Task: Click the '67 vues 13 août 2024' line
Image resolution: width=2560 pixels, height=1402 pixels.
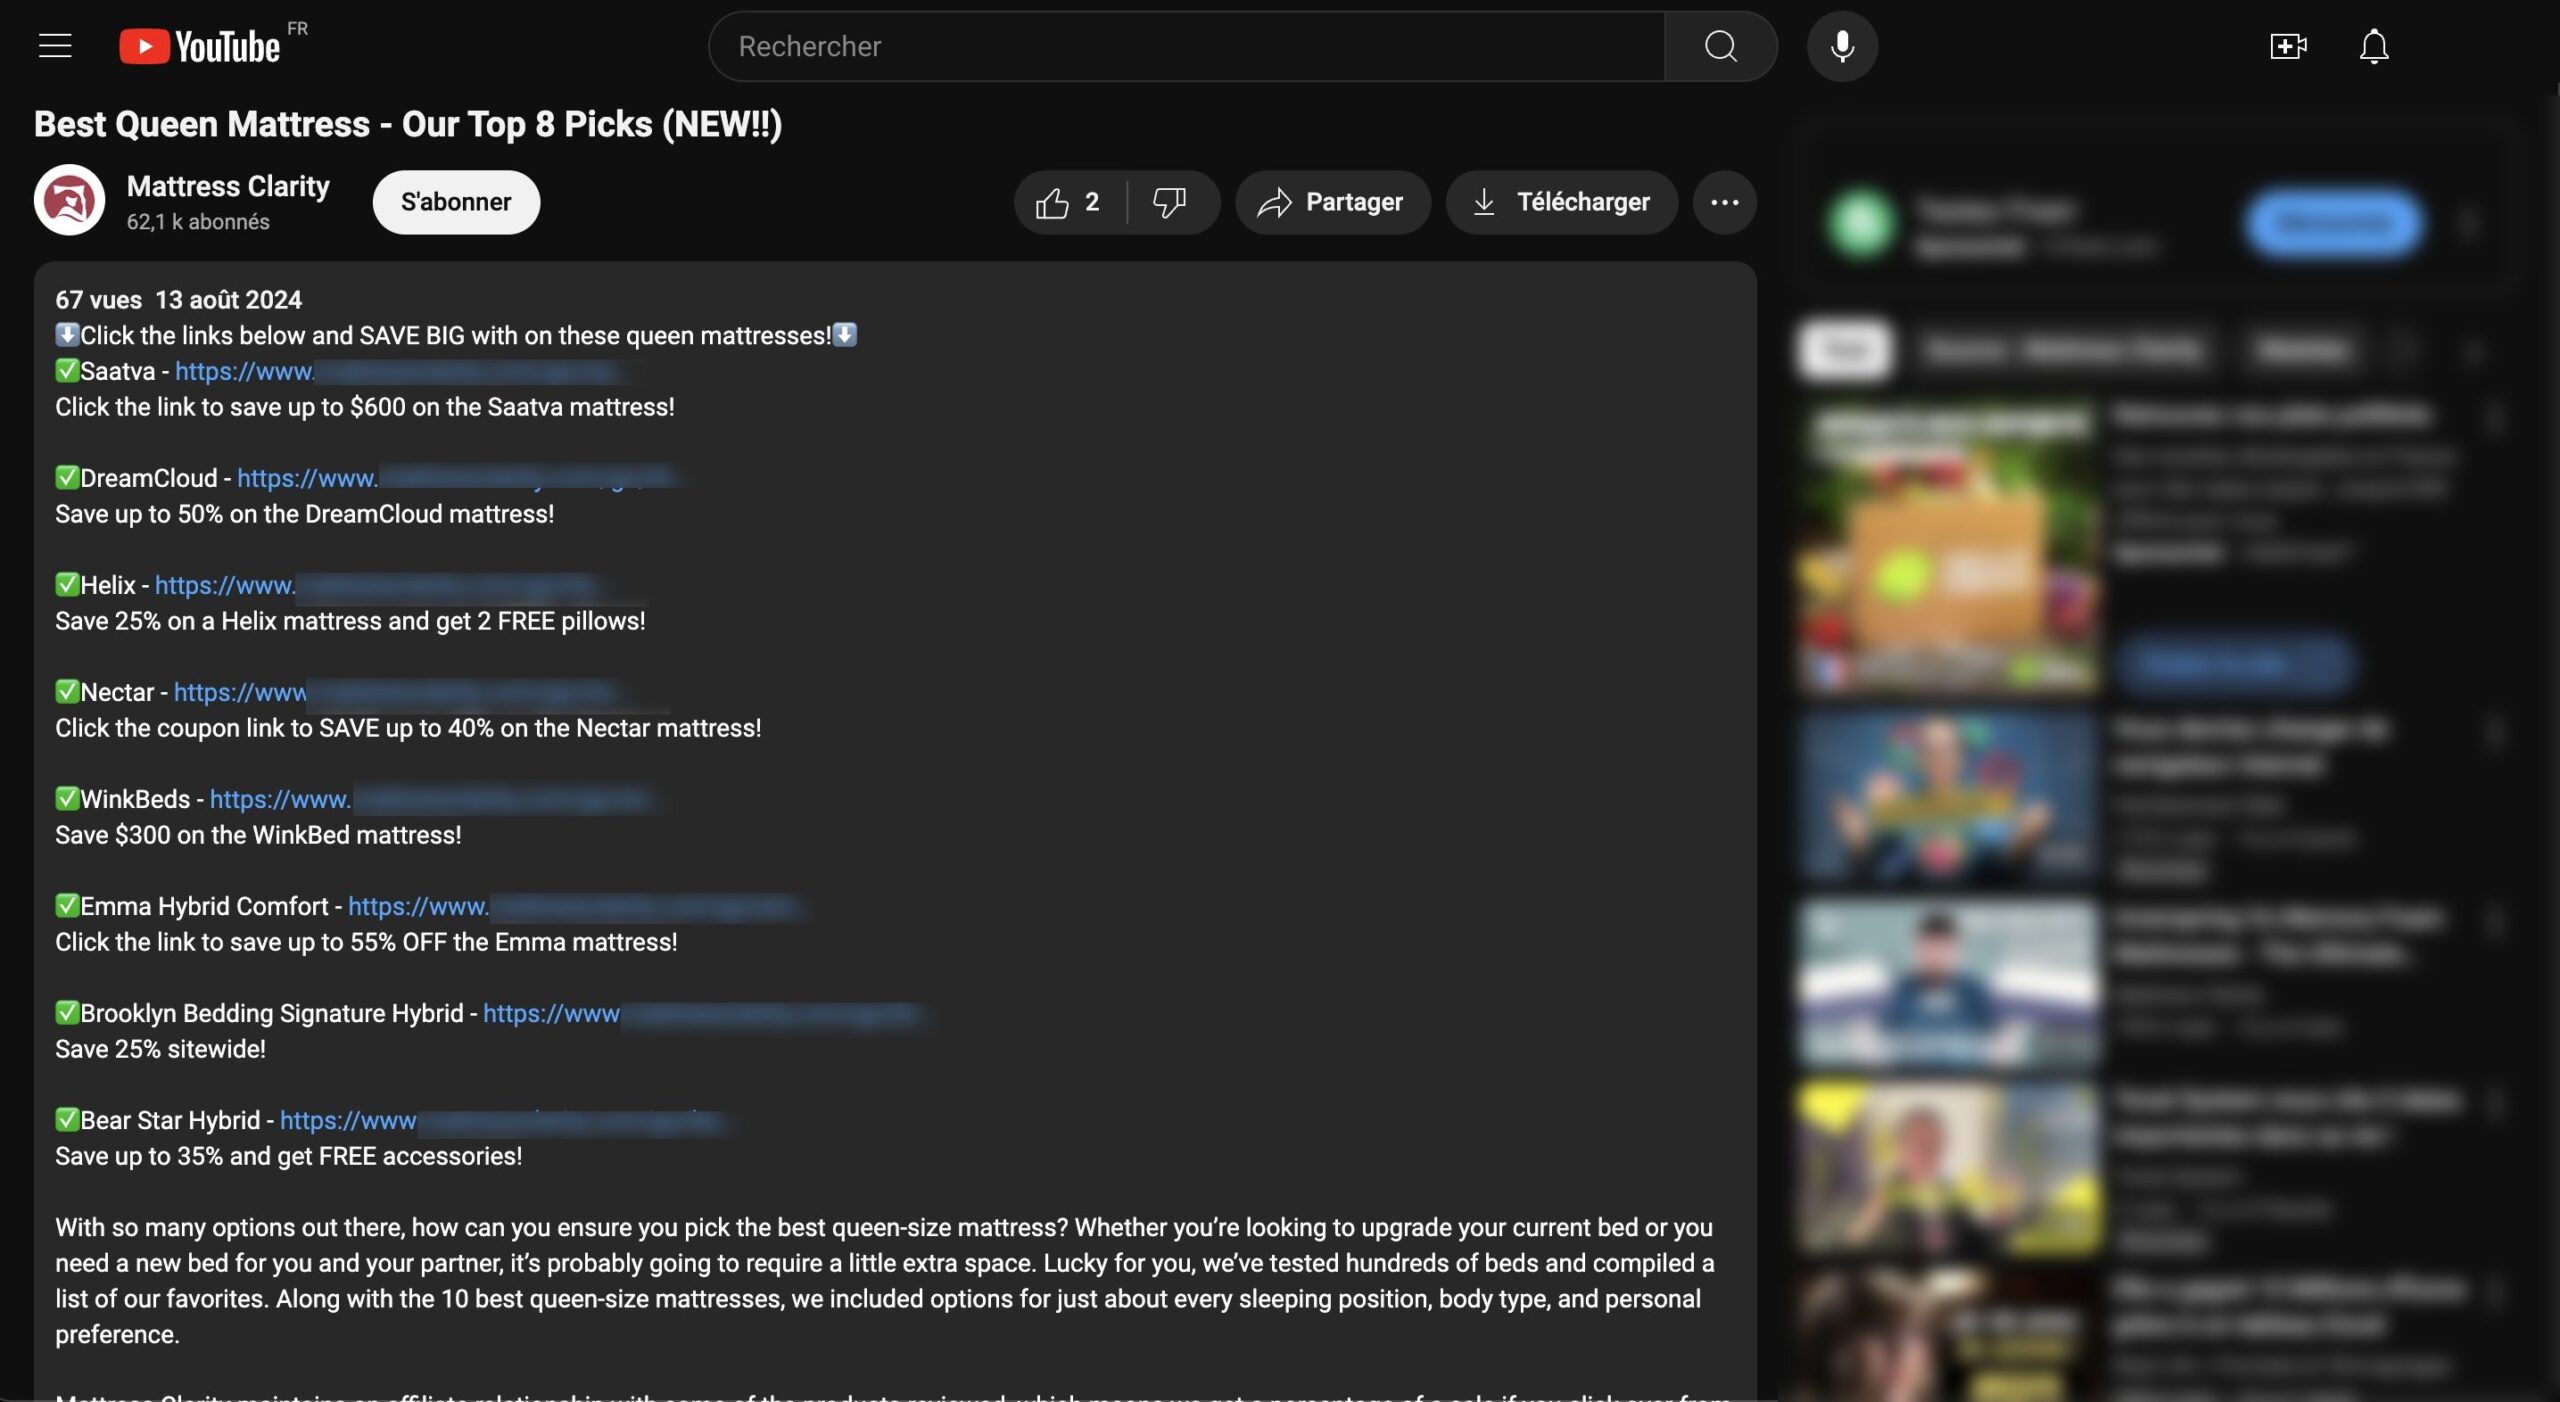Action: coord(178,300)
